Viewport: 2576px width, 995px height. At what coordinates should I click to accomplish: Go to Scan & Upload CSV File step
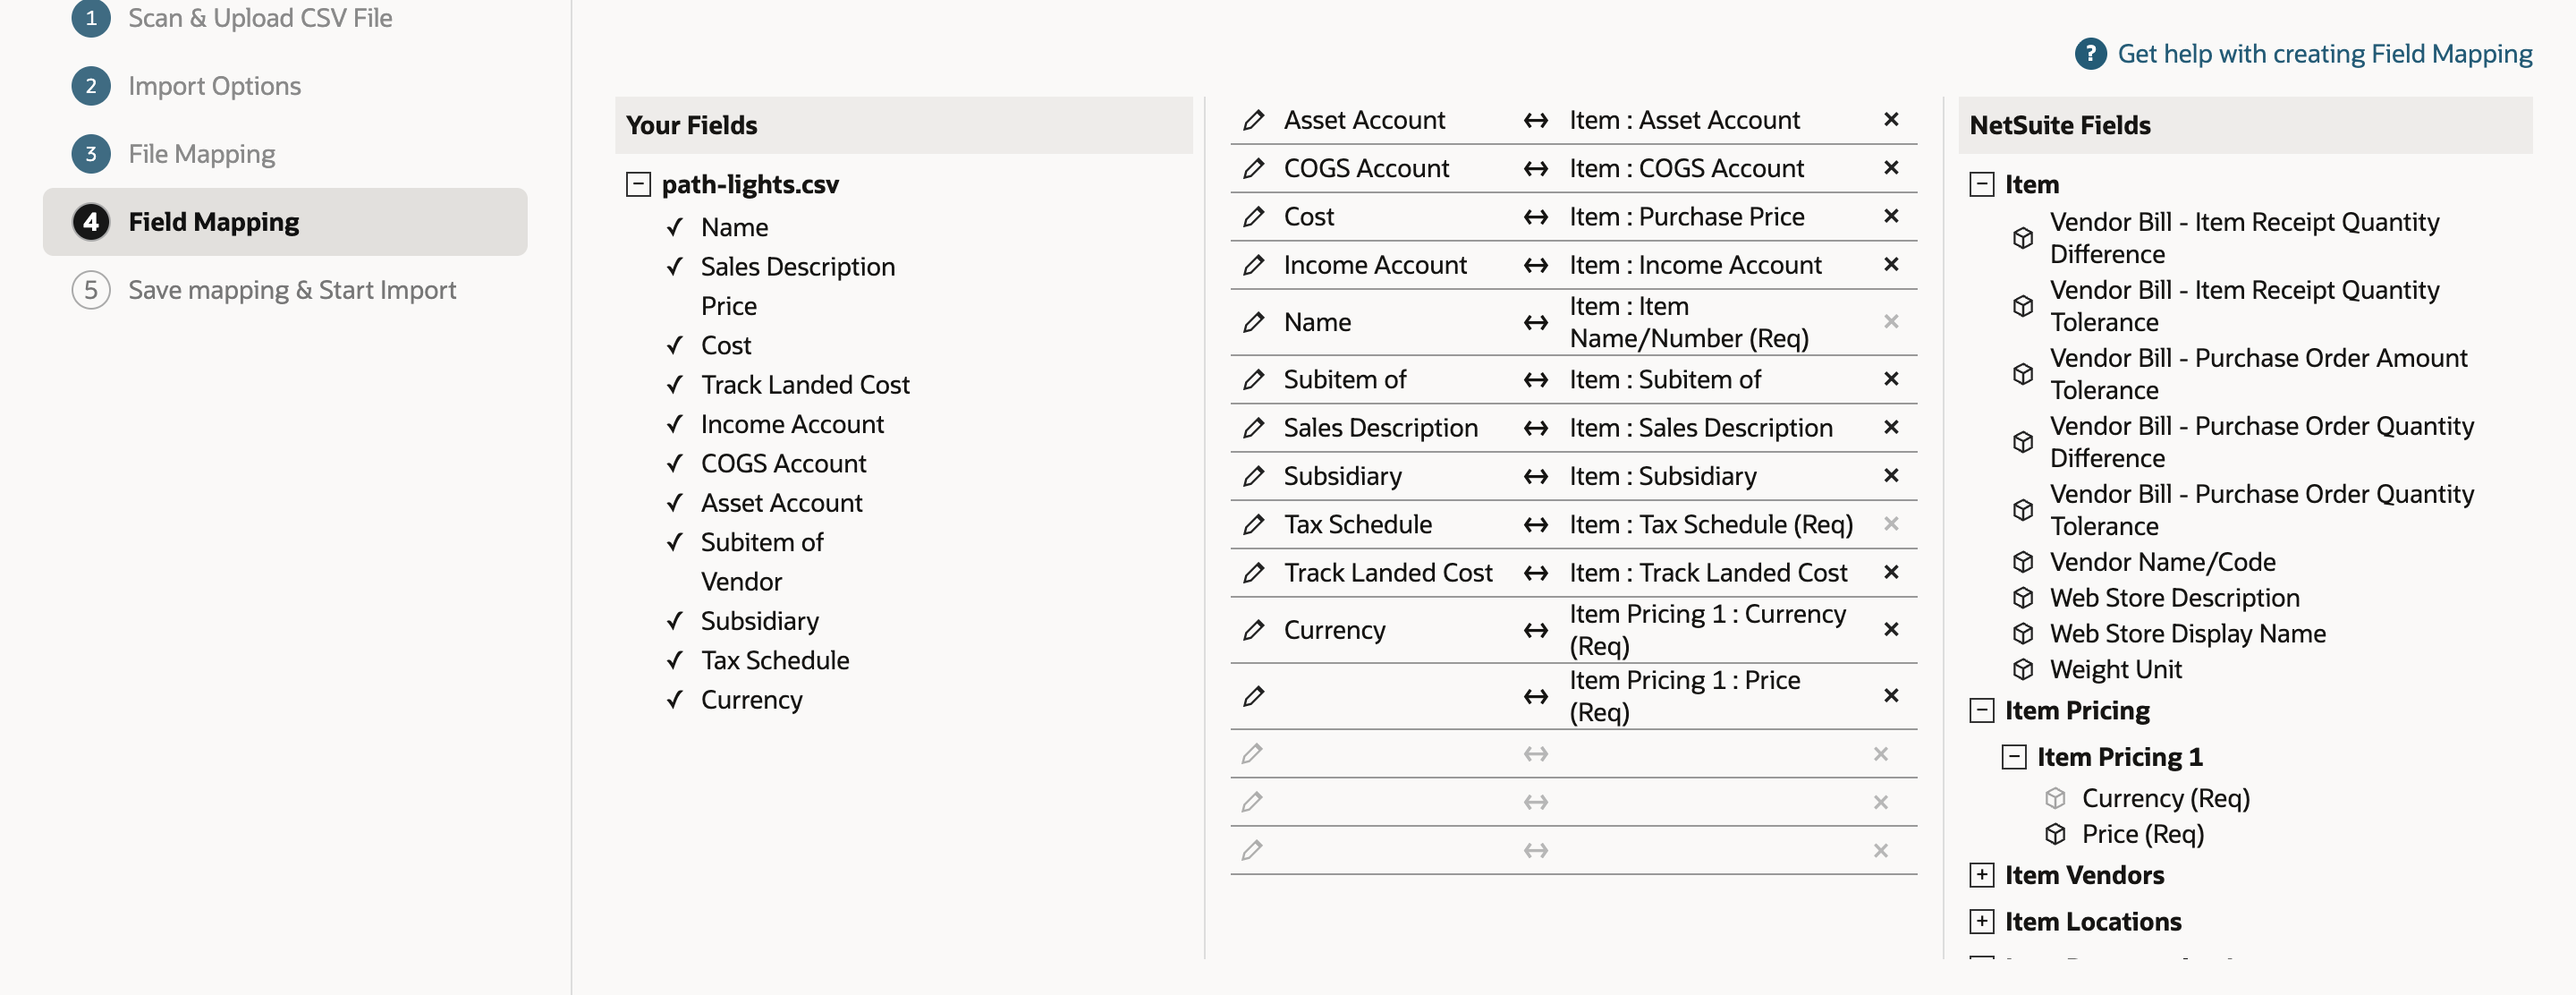tap(259, 18)
